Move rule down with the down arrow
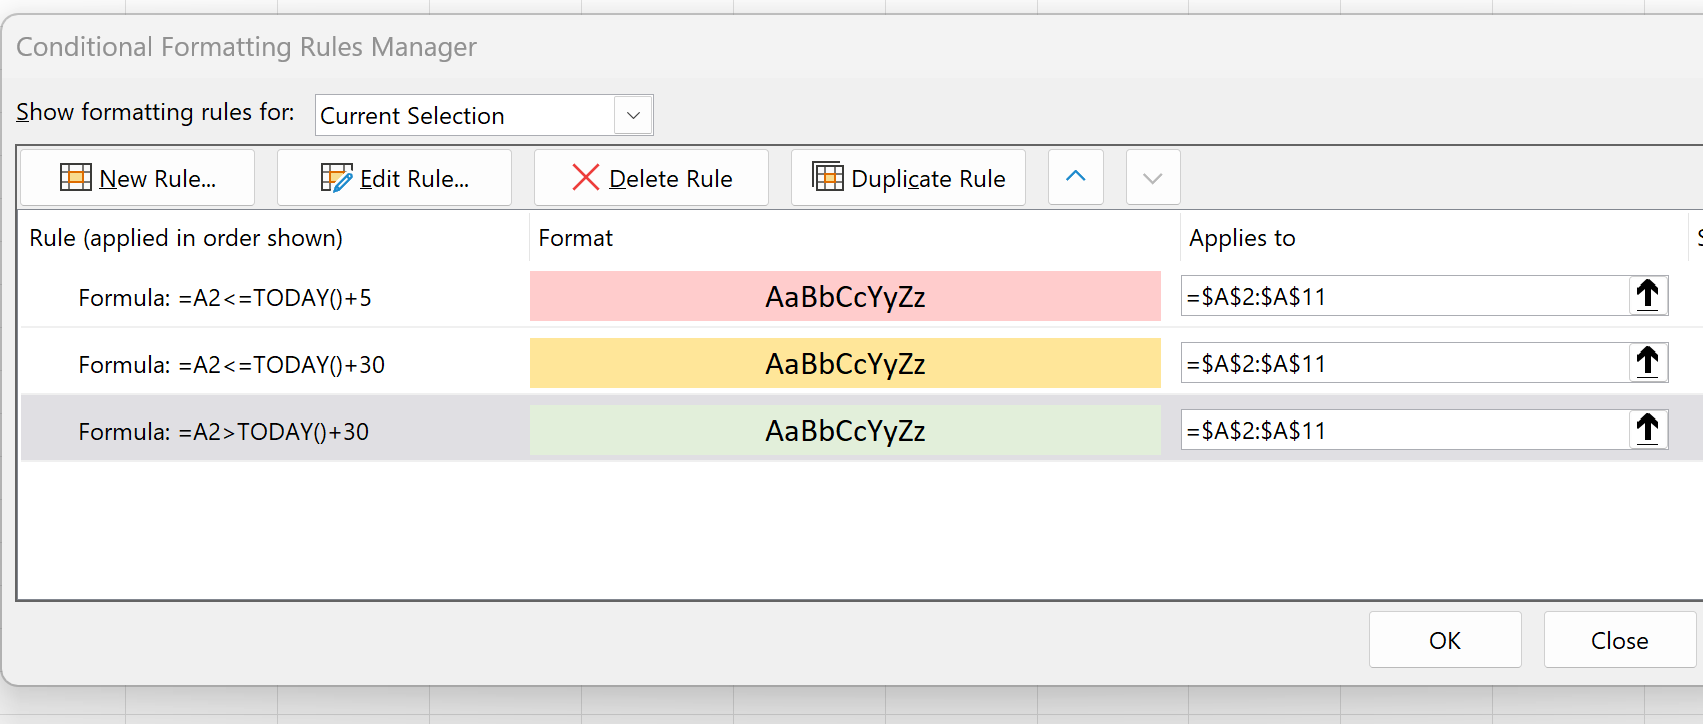This screenshot has width=1703, height=724. click(1153, 177)
